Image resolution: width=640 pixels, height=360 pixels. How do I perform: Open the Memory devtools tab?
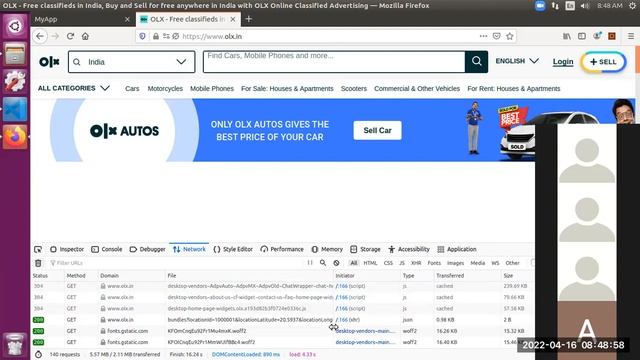pyautogui.click(x=327, y=249)
